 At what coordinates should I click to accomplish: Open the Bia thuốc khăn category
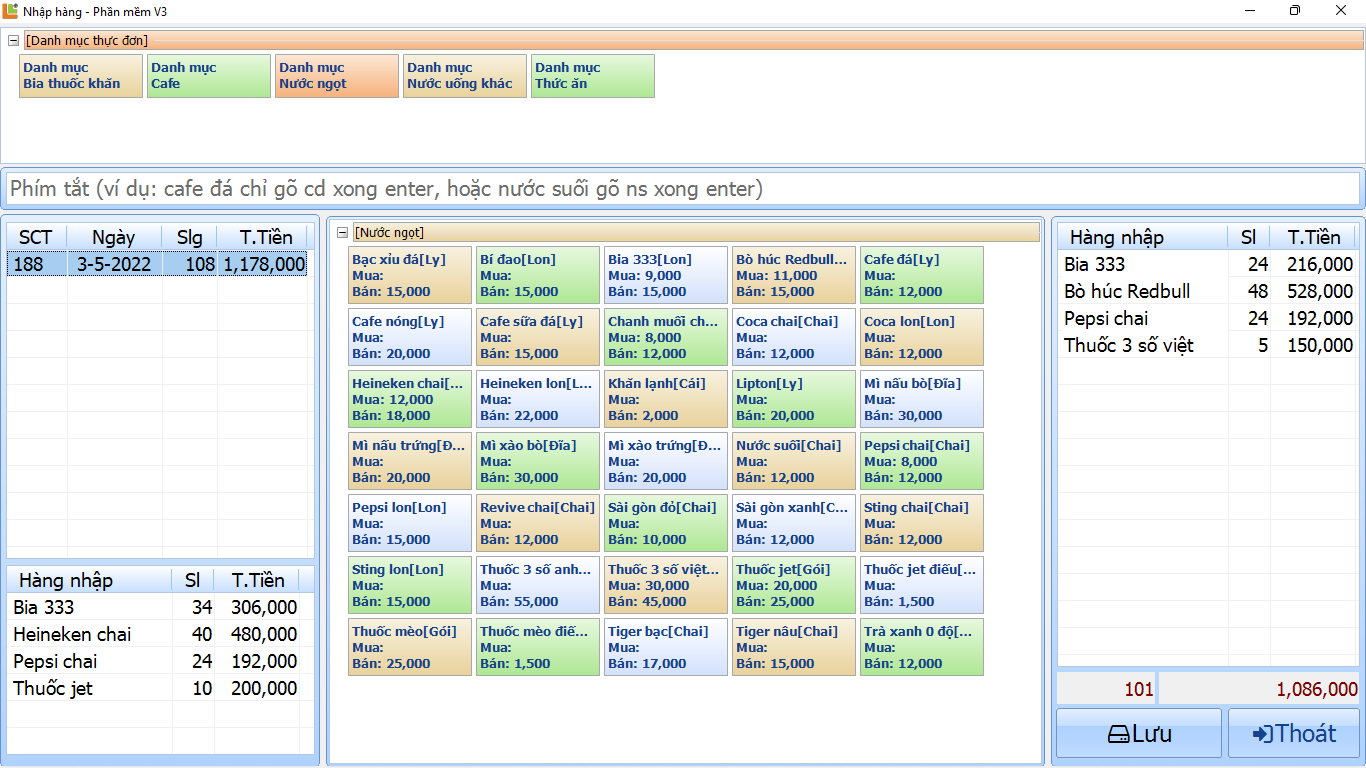(81, 76)
